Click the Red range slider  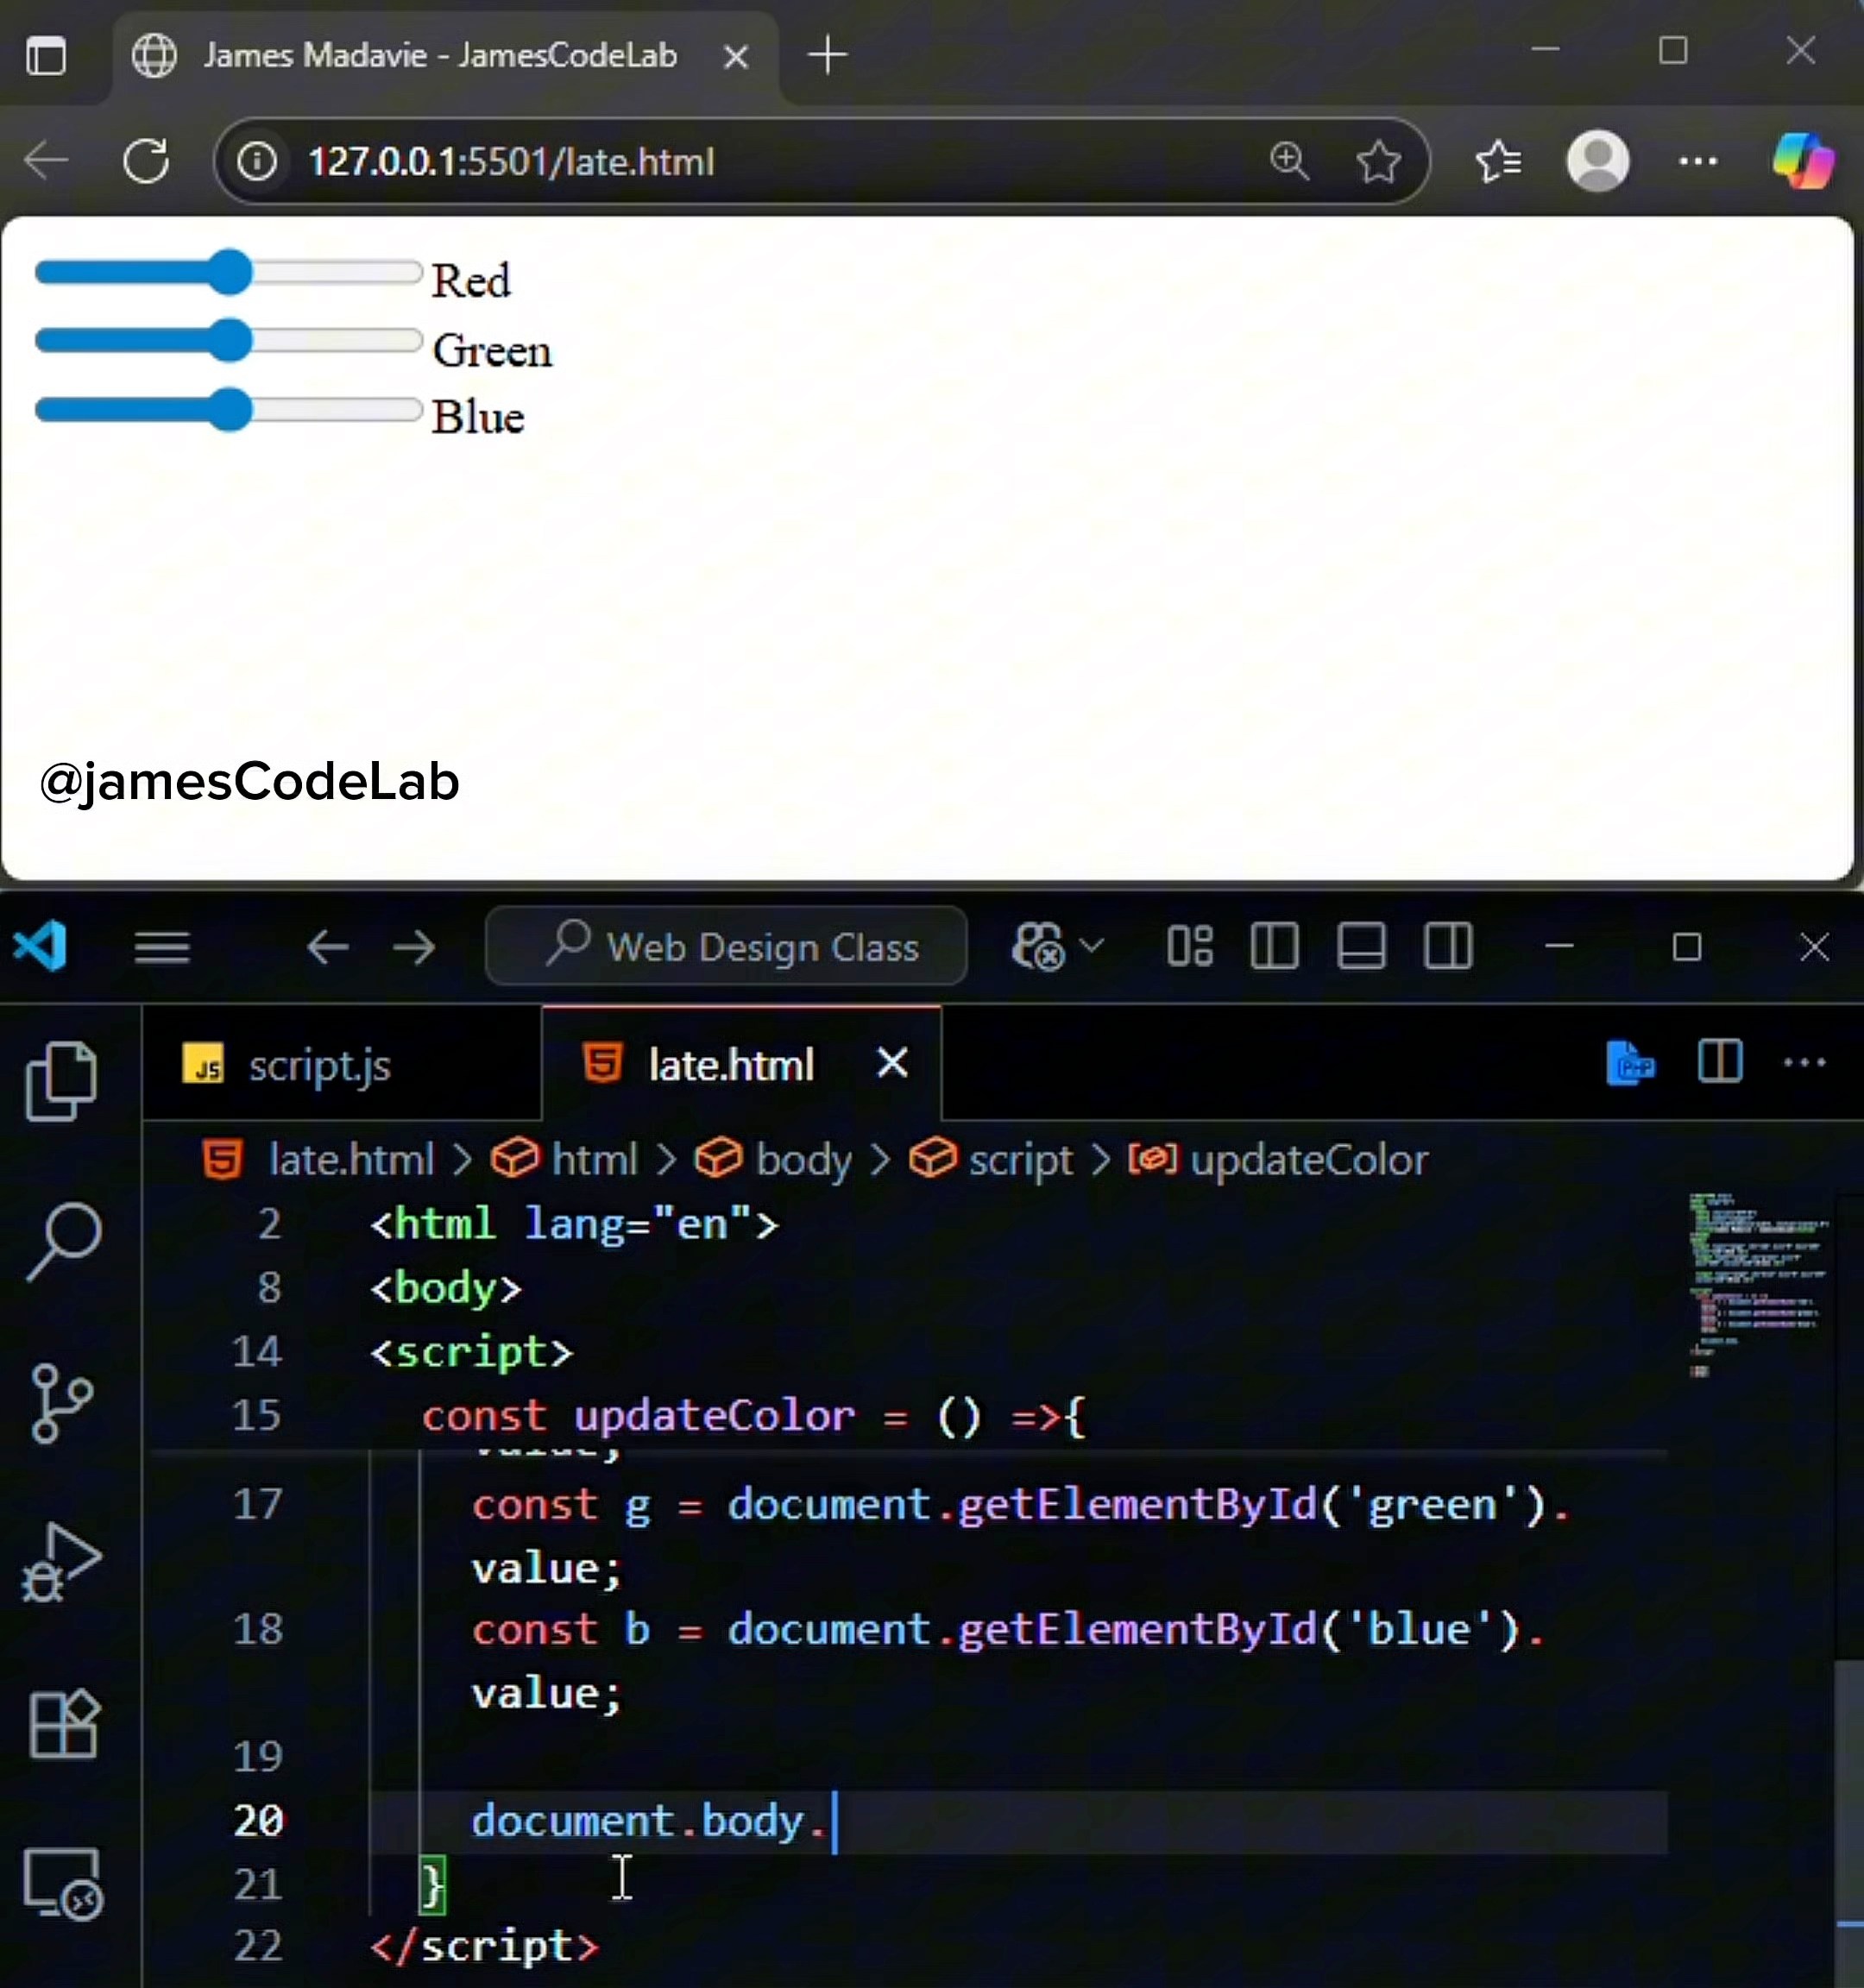pyautogui.click(x=228, y=273)
